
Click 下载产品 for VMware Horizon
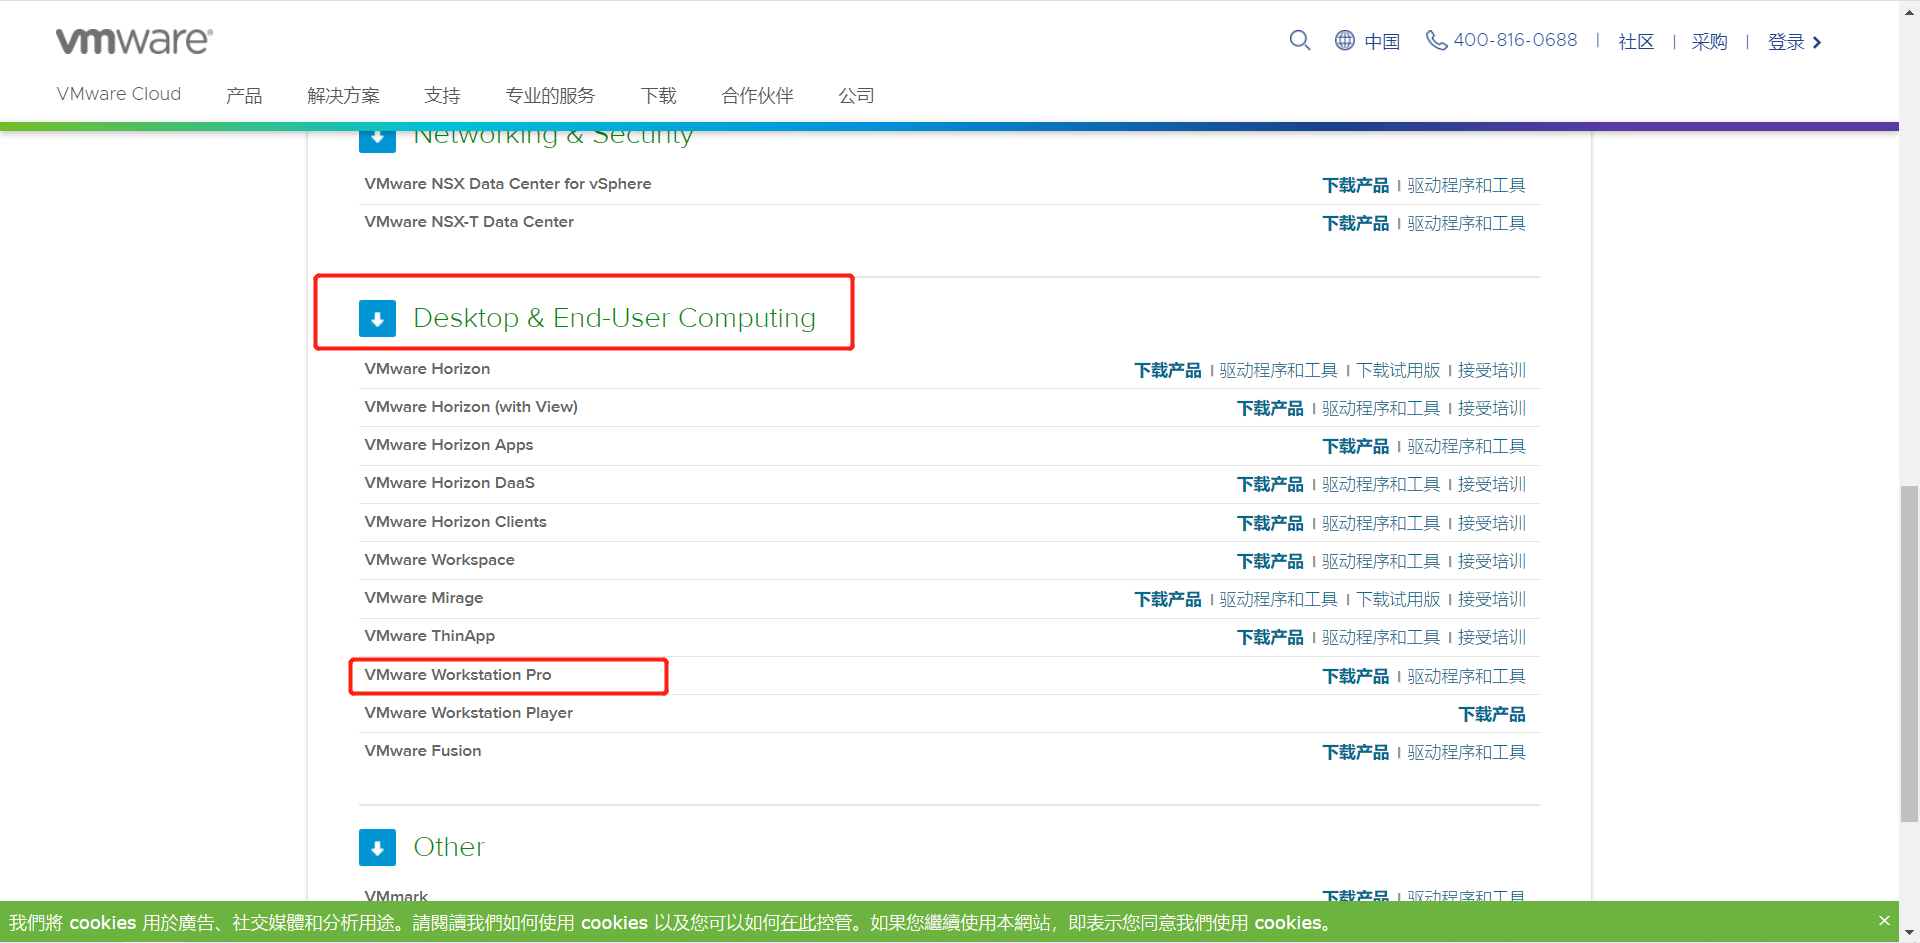pos(1167,370)
